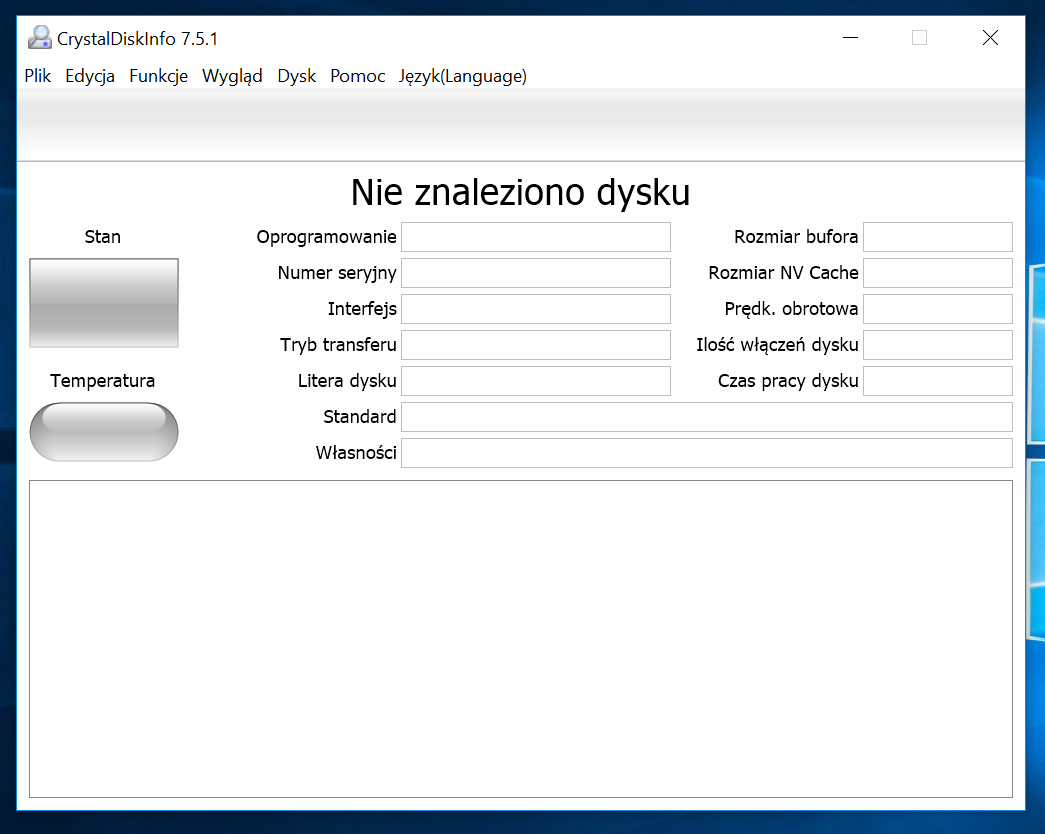Click the Tryb transferu field
1045x834 pixels.
point(535,344)
